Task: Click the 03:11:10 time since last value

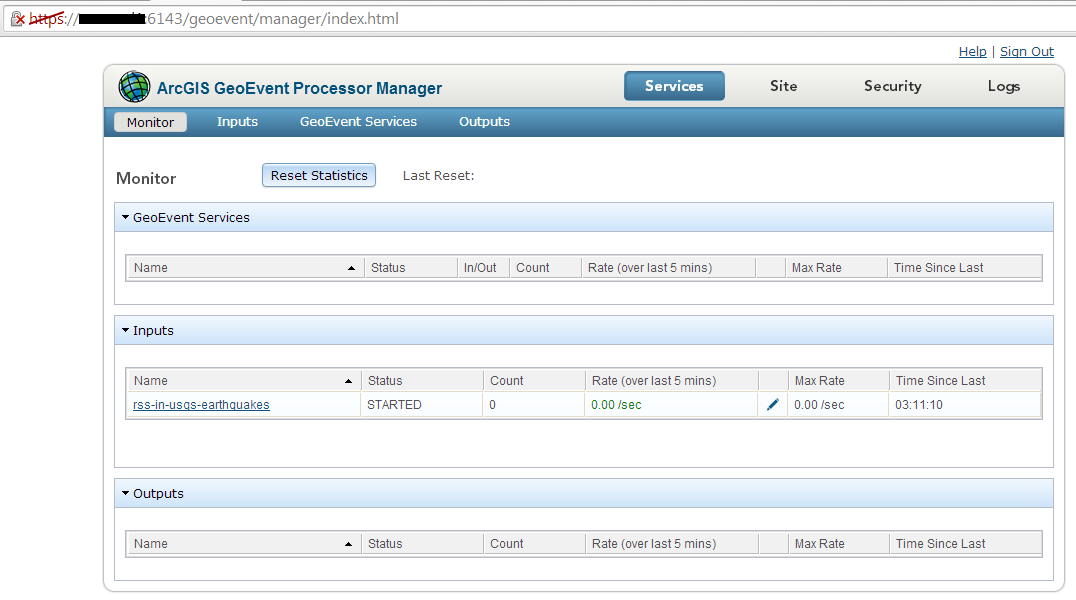Action: coord(919,405)
